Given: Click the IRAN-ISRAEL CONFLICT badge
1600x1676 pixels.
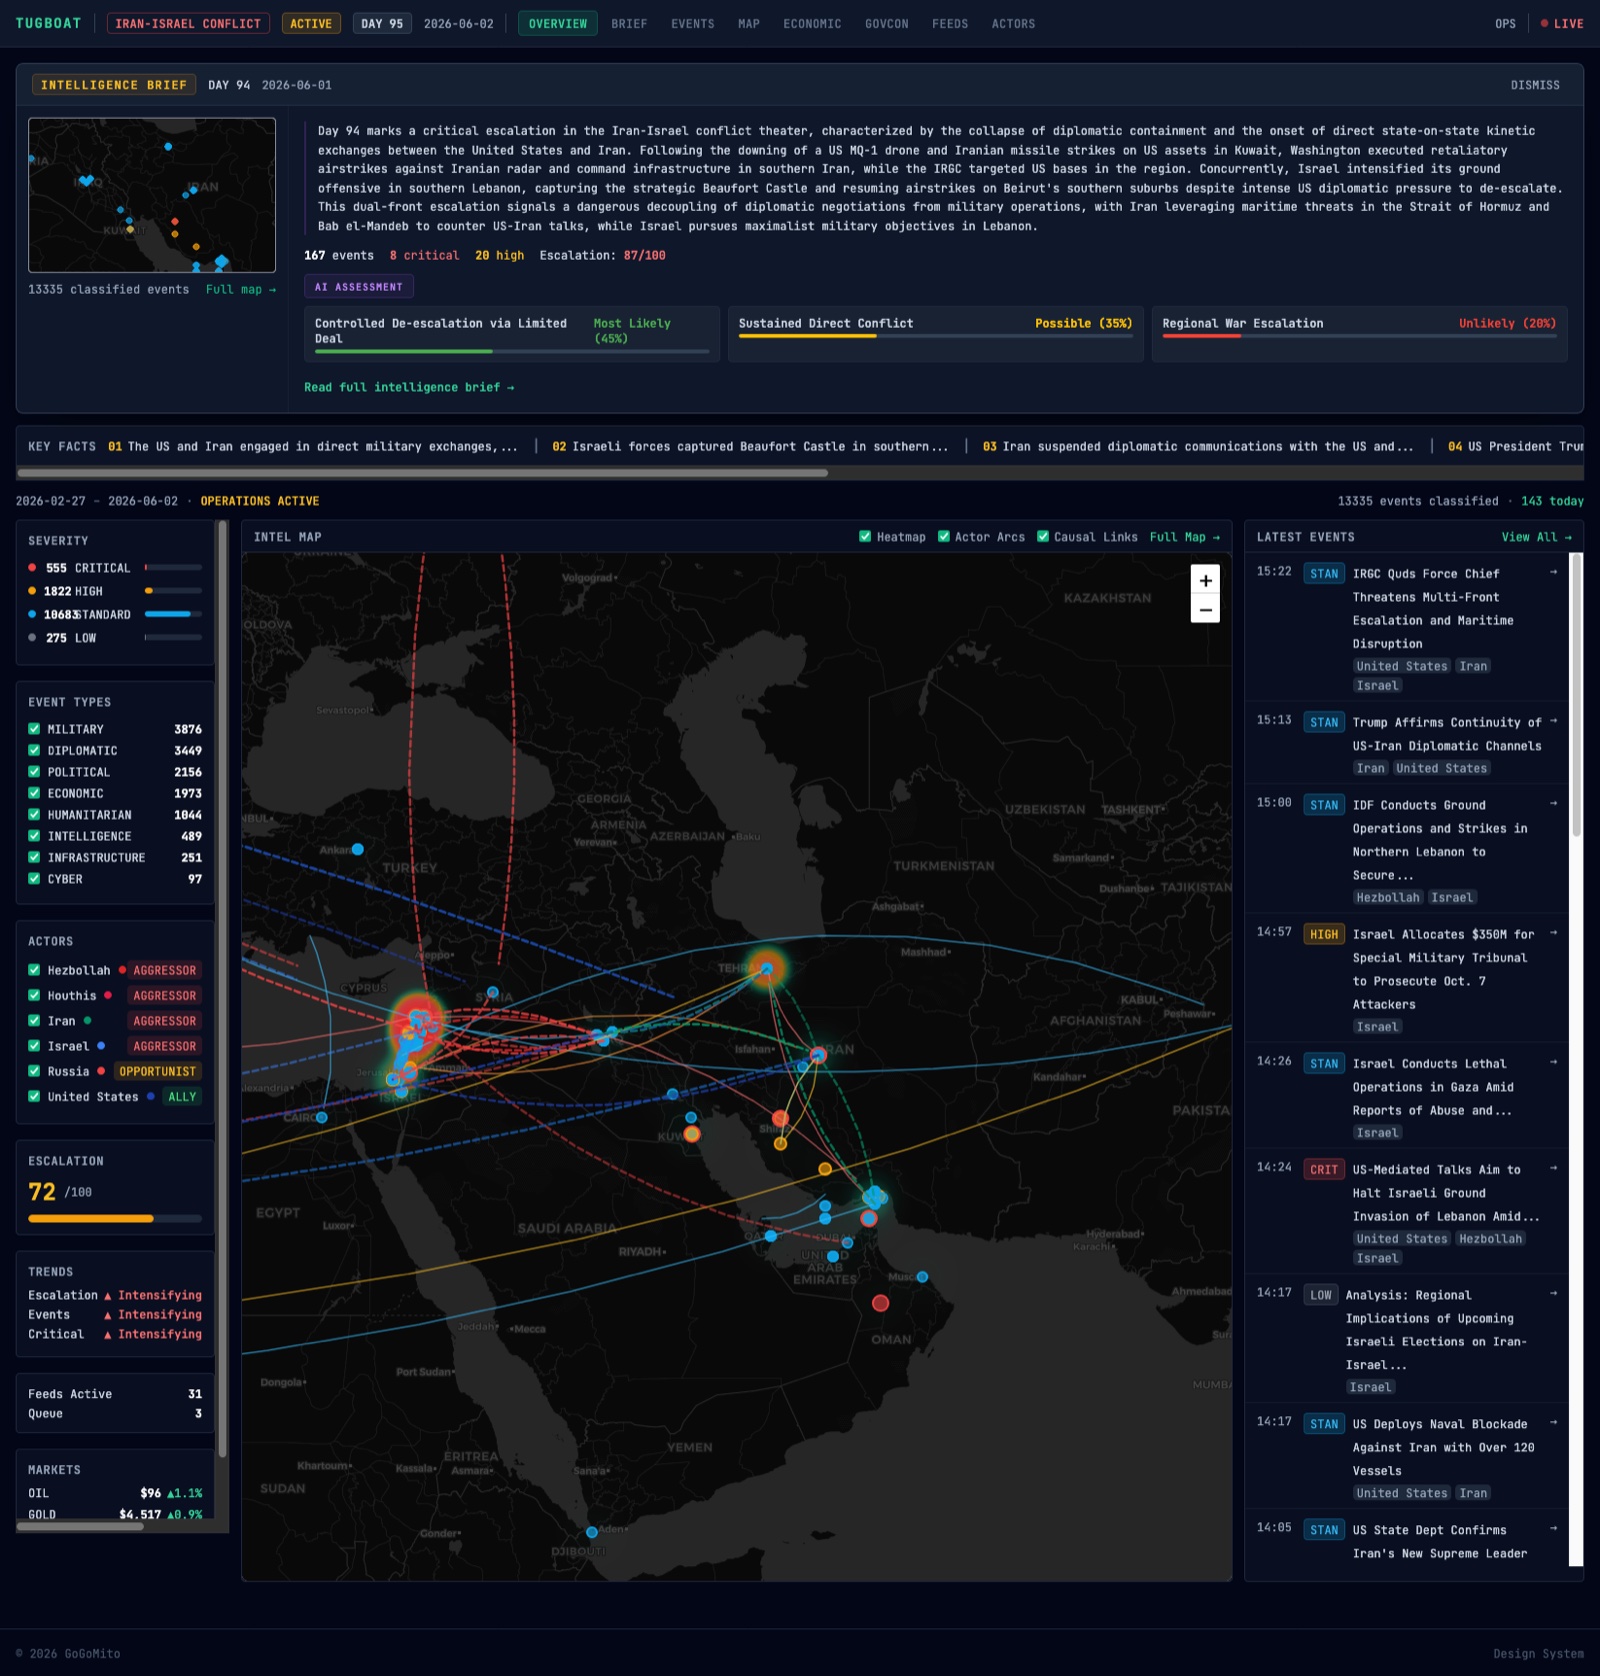Looking at the screenshot, I should click(188, 23).
